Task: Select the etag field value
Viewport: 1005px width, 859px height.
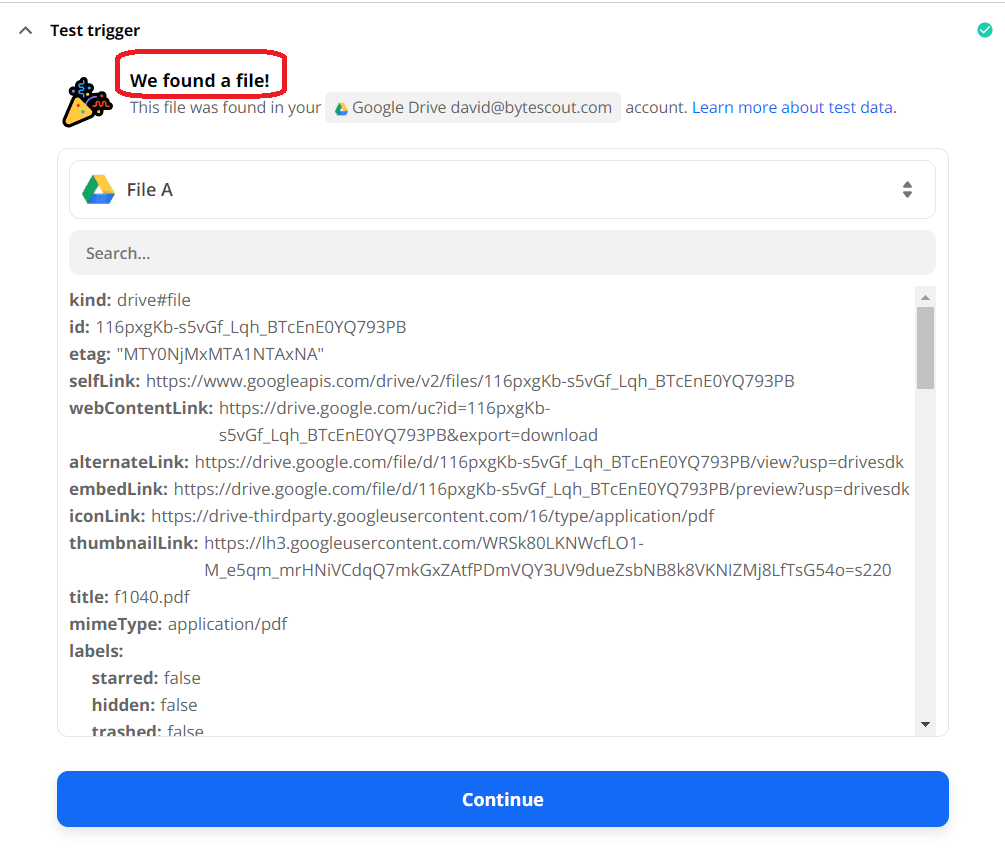Action: (220, 354)
